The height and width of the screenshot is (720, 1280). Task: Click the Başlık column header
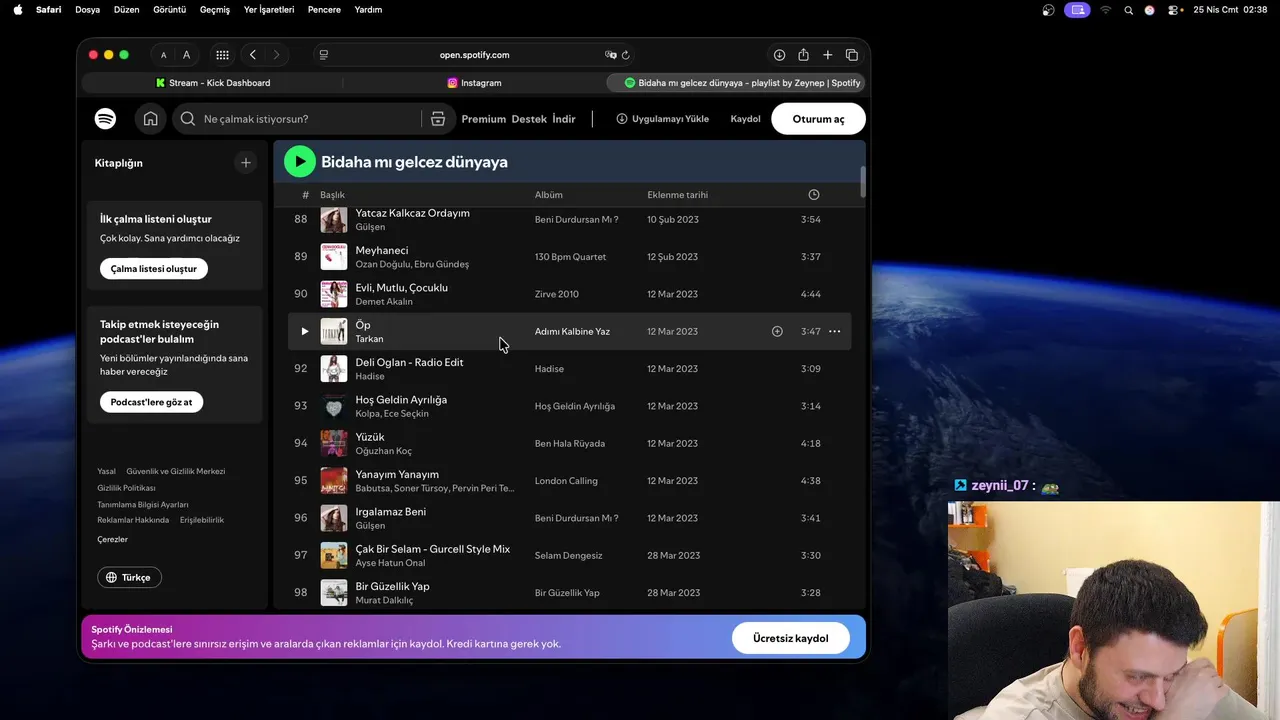(x=332, y=195)
